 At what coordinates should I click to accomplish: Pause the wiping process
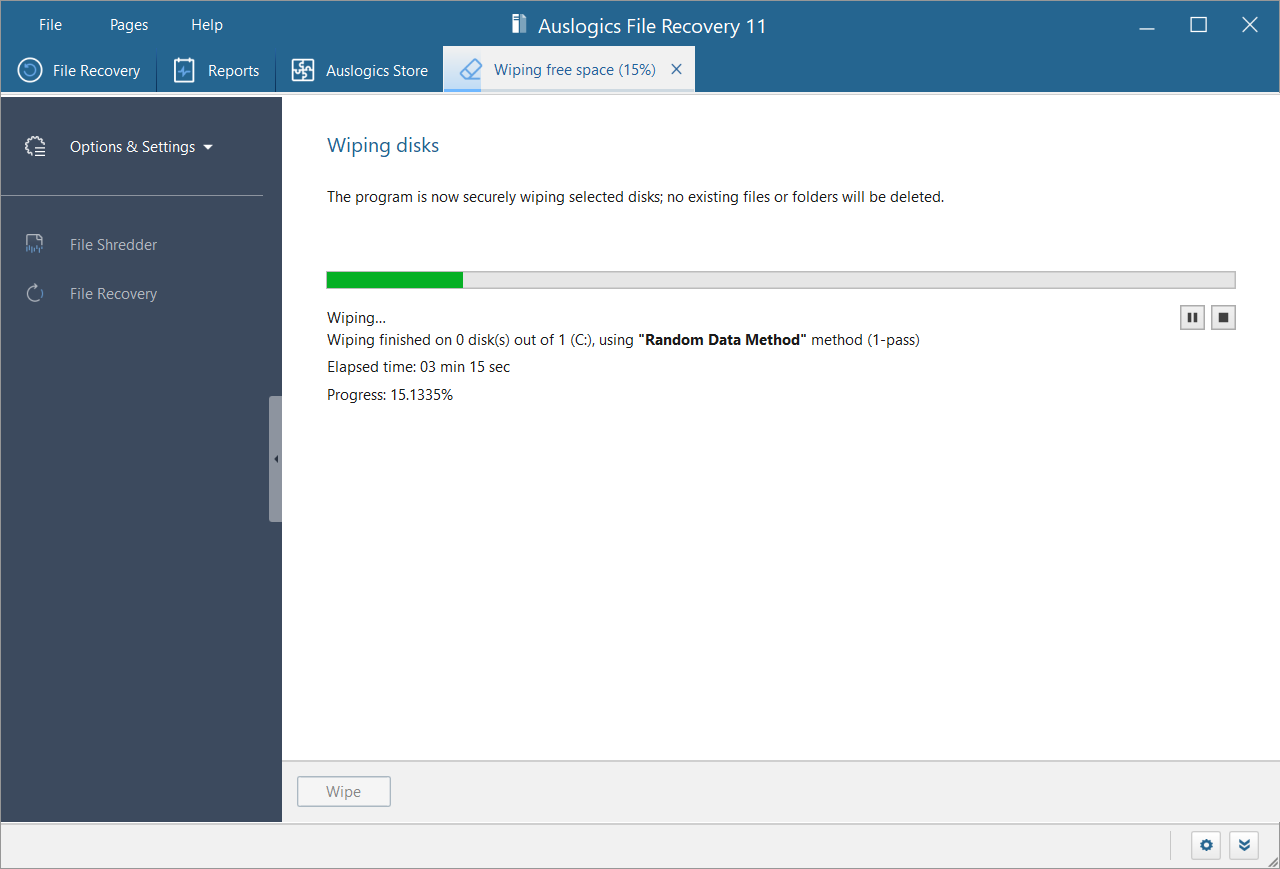pyautogui.click(x=1192, y=318)
